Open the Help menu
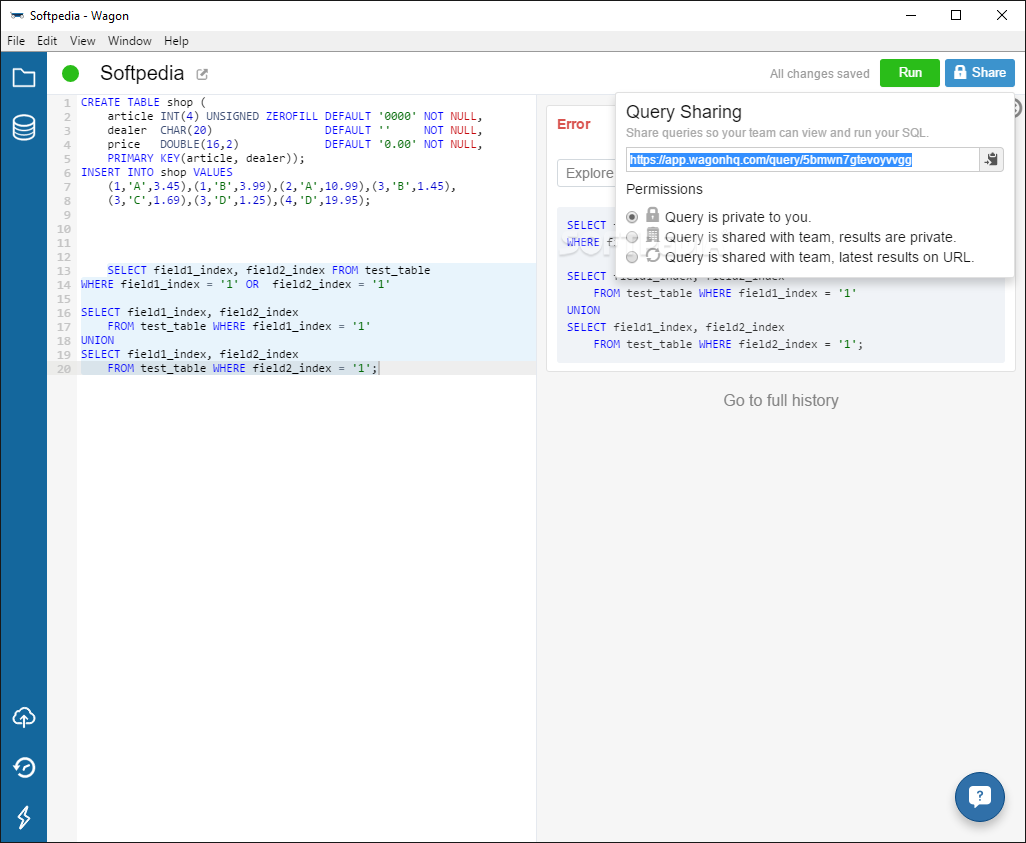The height and width of the screenshot is (843, 1026). [176, 41]
